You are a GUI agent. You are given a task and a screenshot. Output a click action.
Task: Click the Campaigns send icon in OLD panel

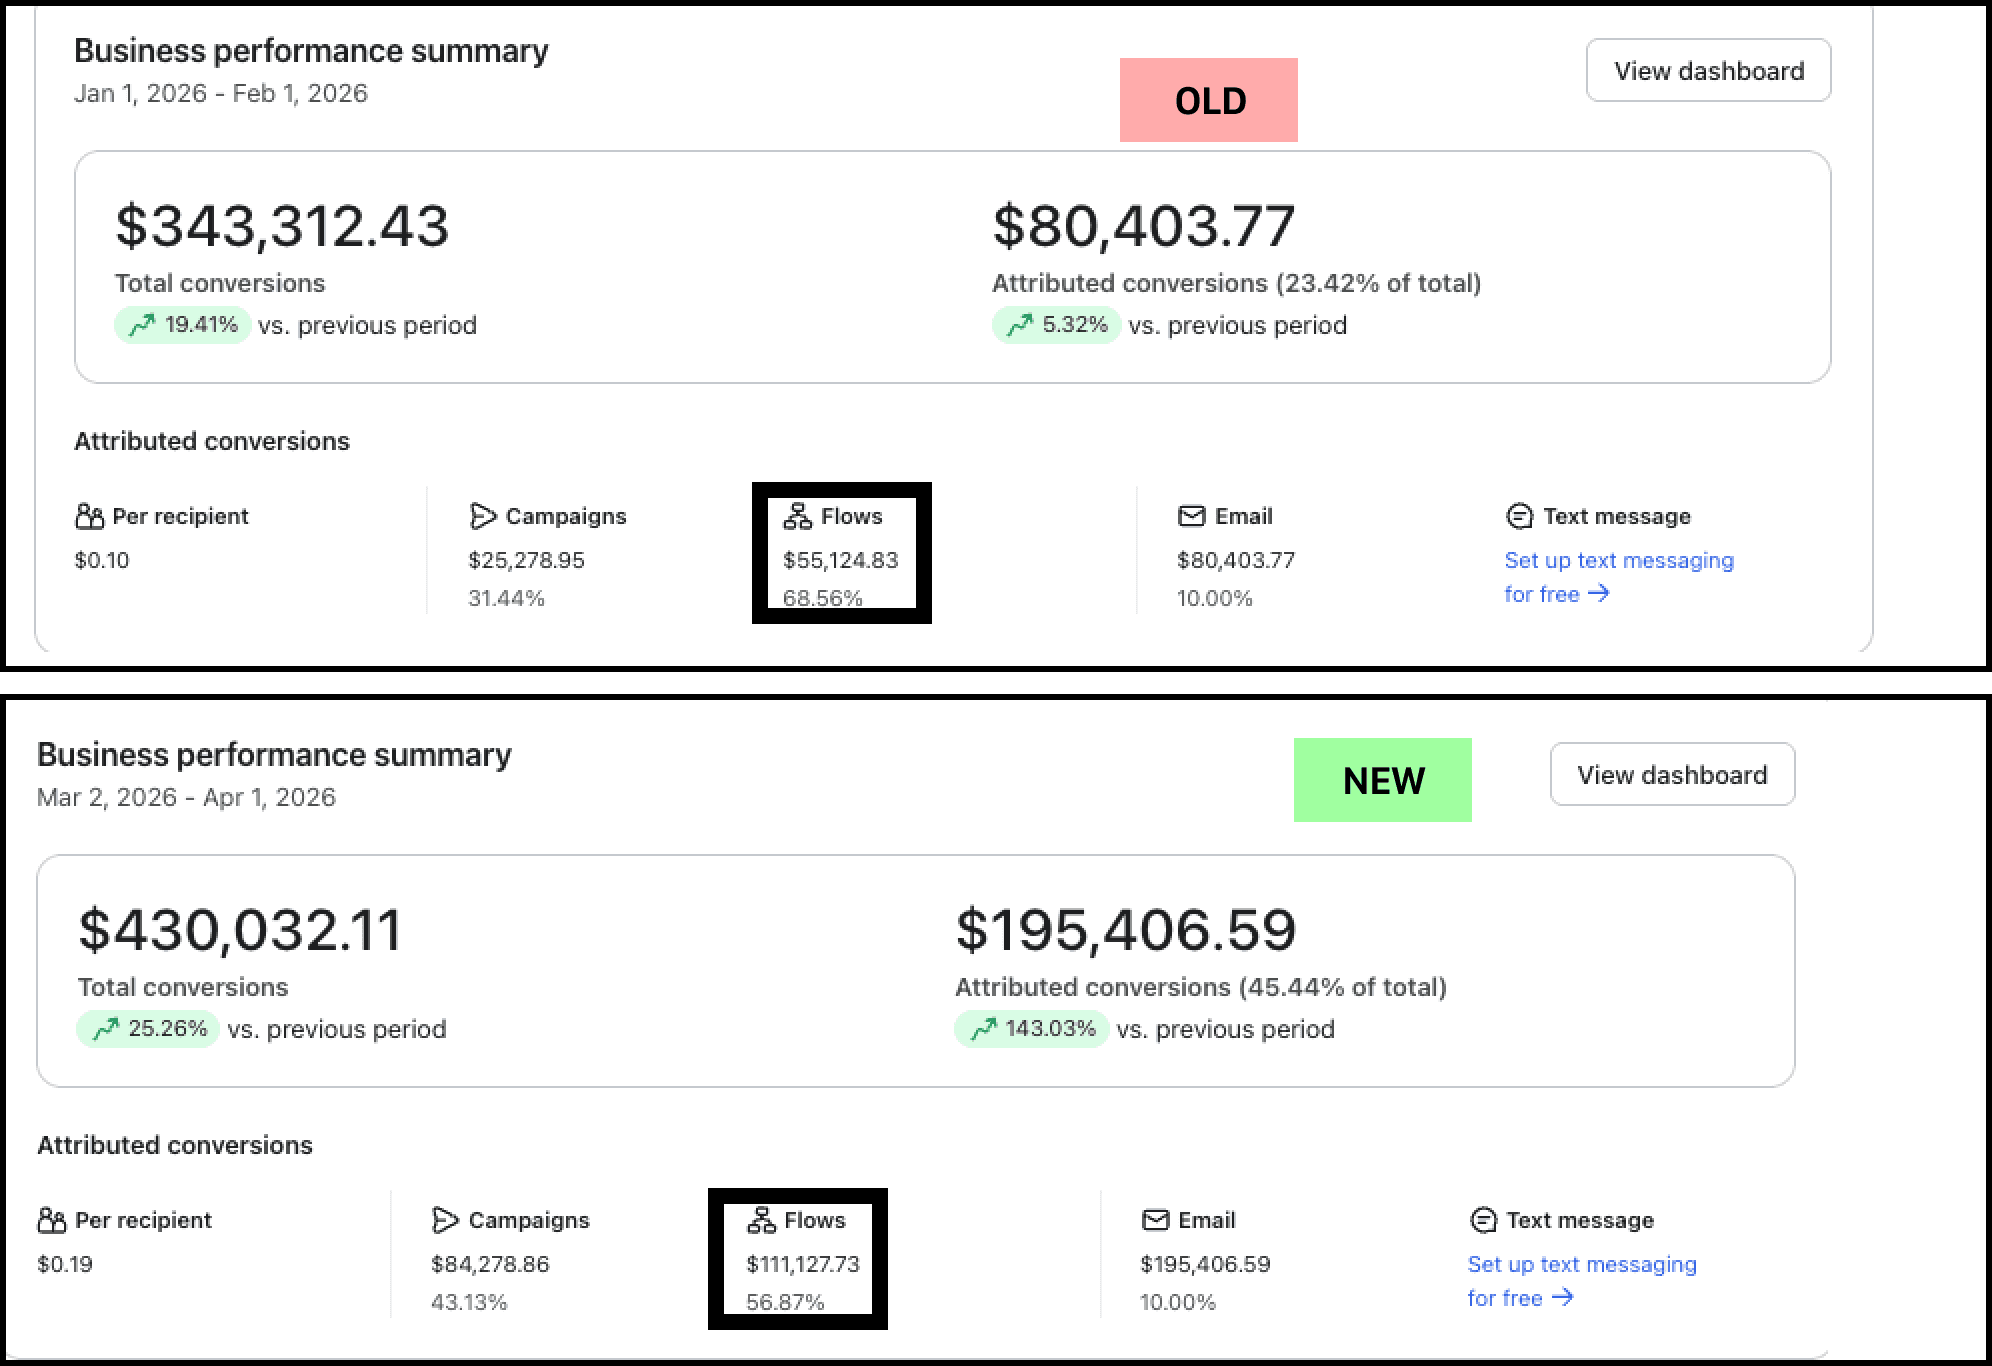tap(483, 516)
